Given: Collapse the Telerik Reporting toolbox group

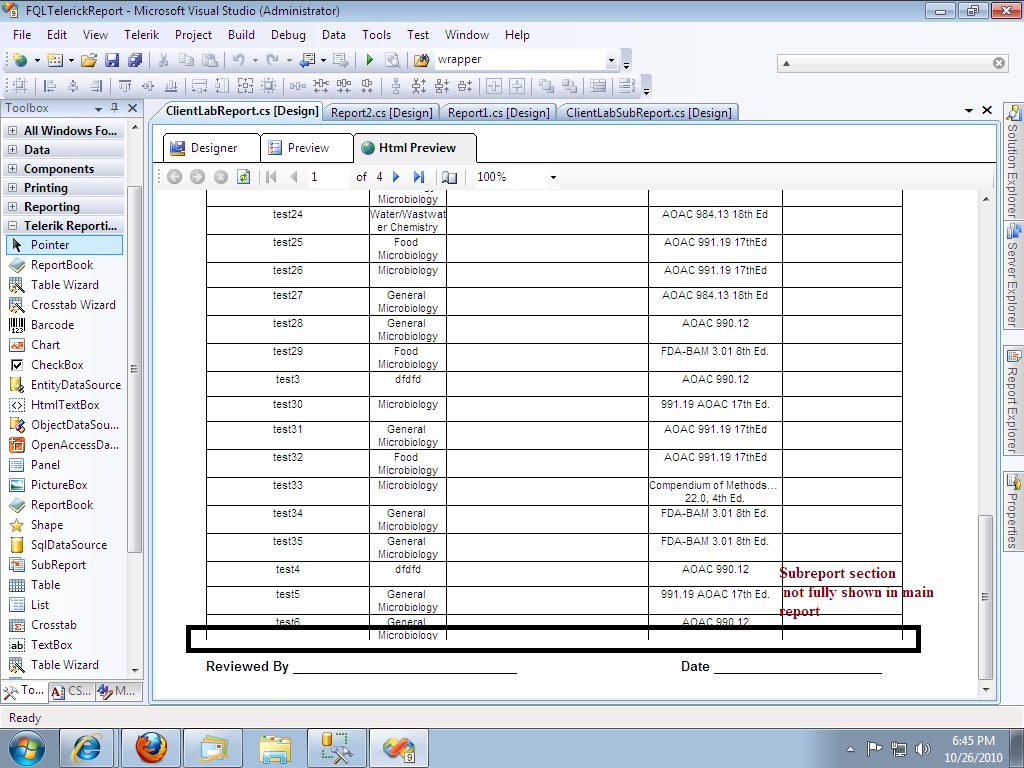Looking at the screenshot, I should pyautogui.click(x=12, y=225).
